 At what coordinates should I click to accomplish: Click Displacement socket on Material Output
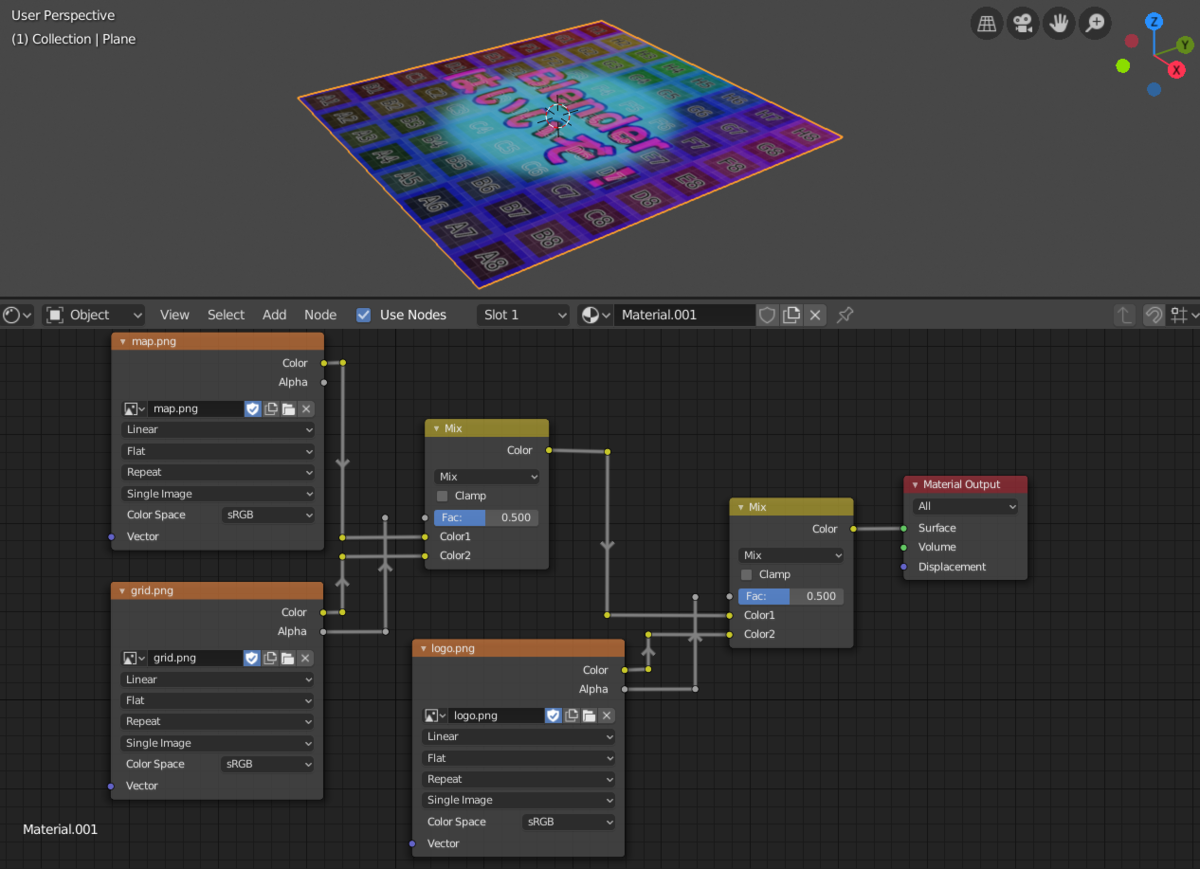click(x=904, y=567)
